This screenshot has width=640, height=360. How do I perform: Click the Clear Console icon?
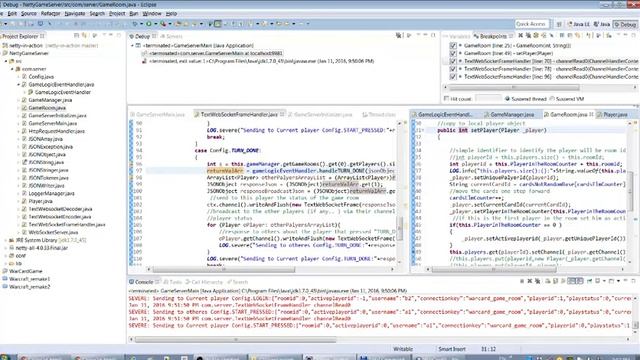[548, 281]
